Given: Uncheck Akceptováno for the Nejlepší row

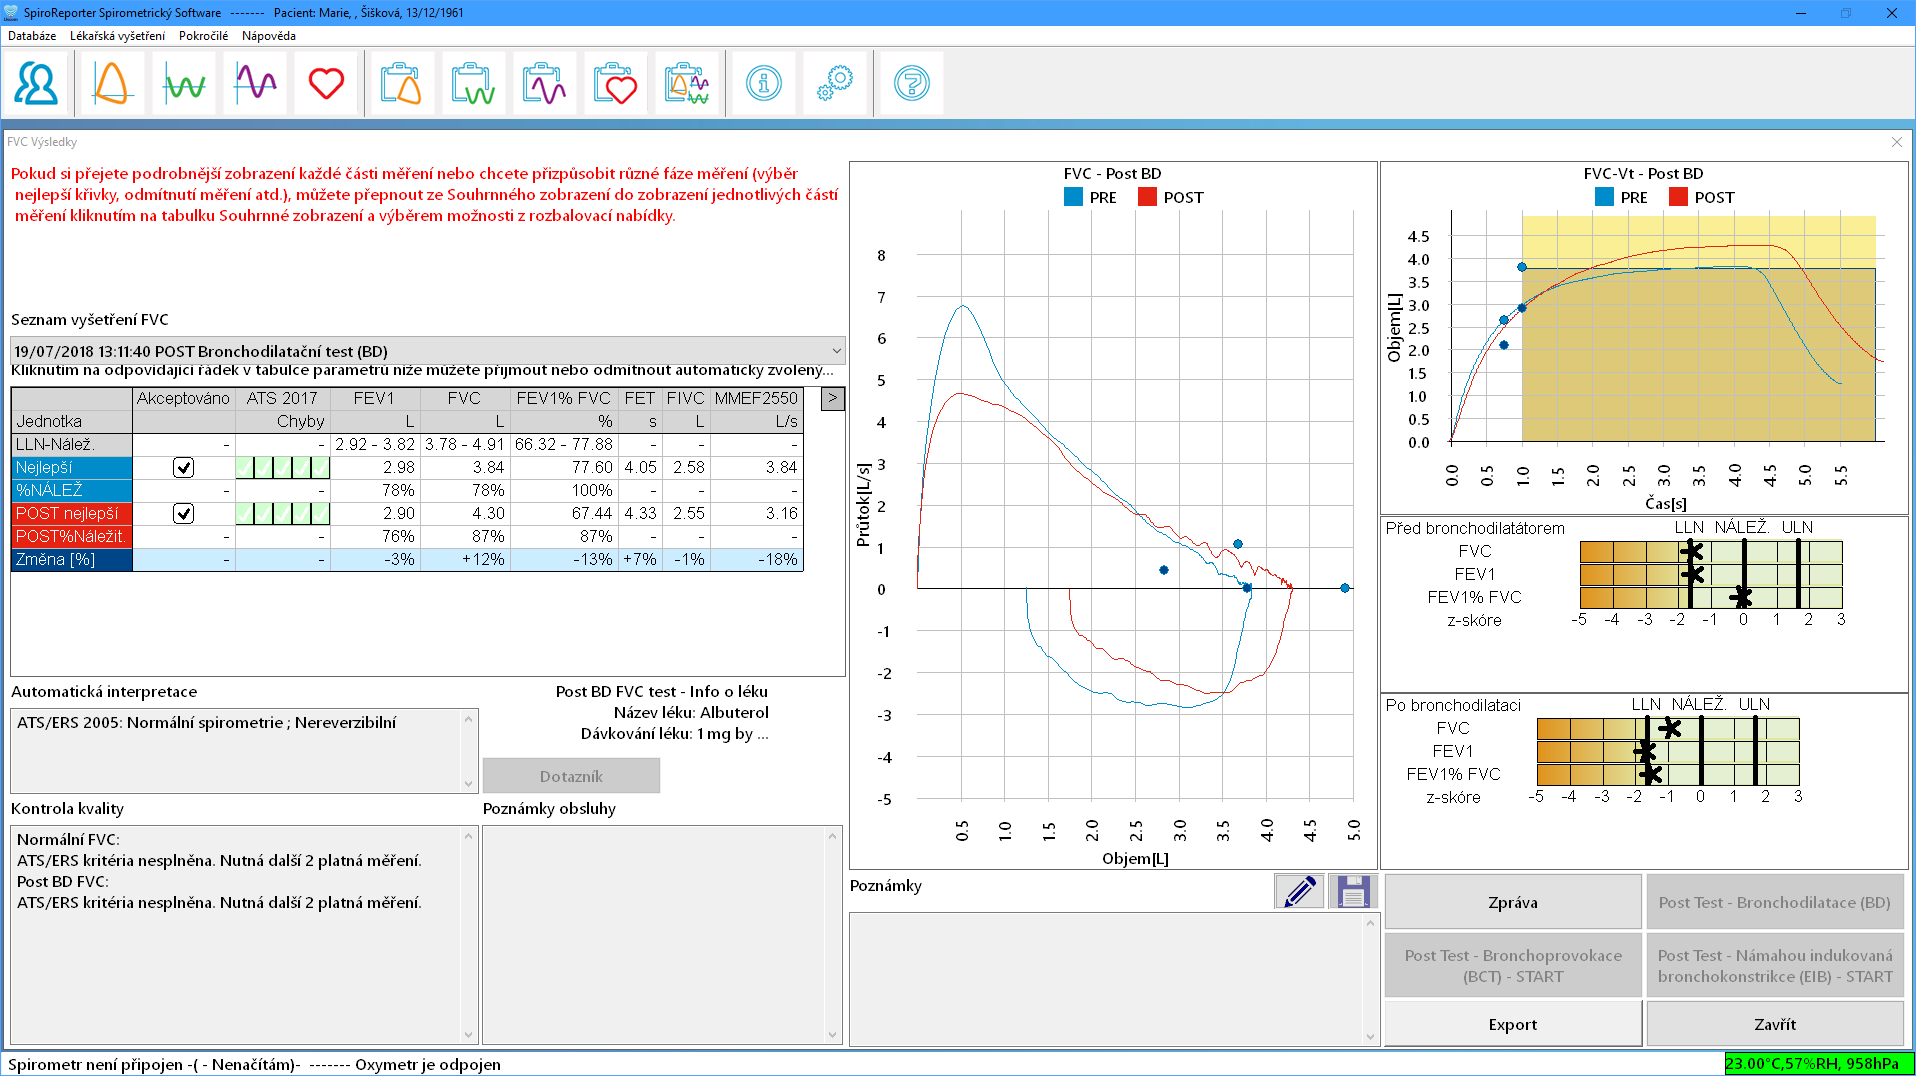Looking at the screenshot, I should tap(183, 467).
